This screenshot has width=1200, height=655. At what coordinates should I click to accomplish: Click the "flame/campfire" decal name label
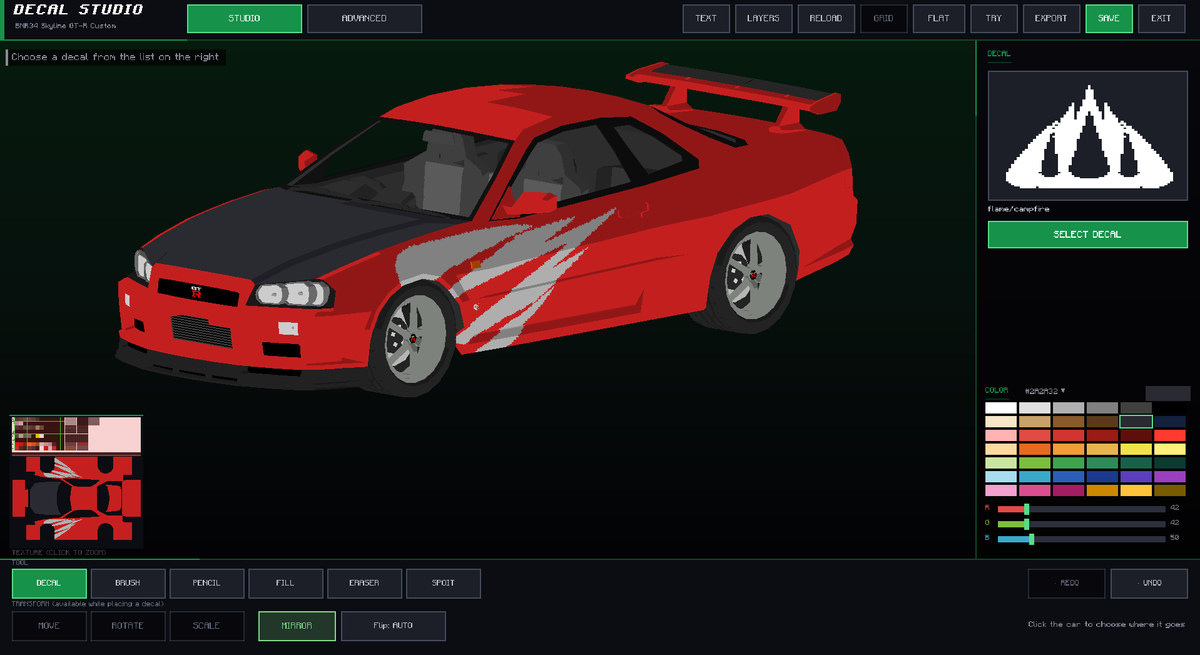pyautogui.click(x=1019, y=209)
